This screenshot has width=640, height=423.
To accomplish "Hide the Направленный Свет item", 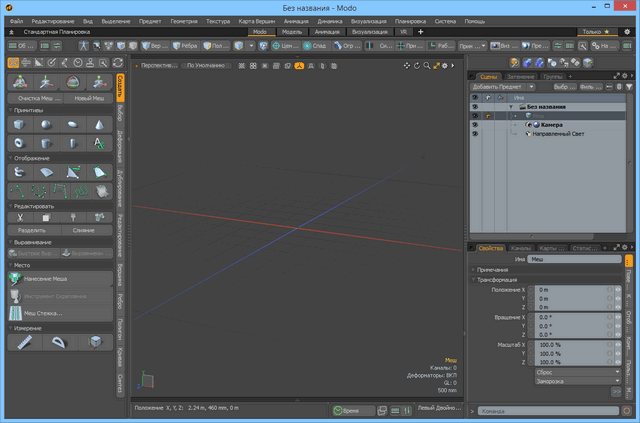I will point(474,134).
